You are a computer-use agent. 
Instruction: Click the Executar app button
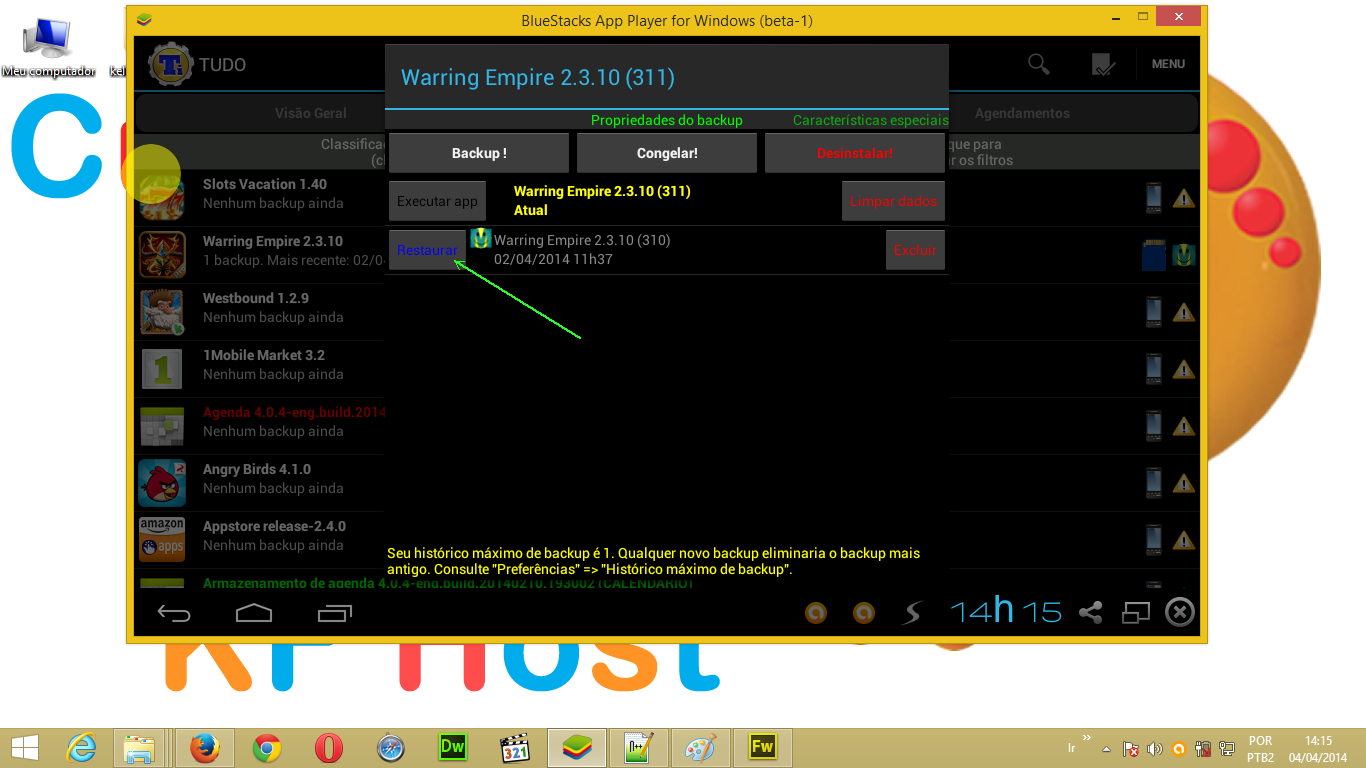coord(437,201)
